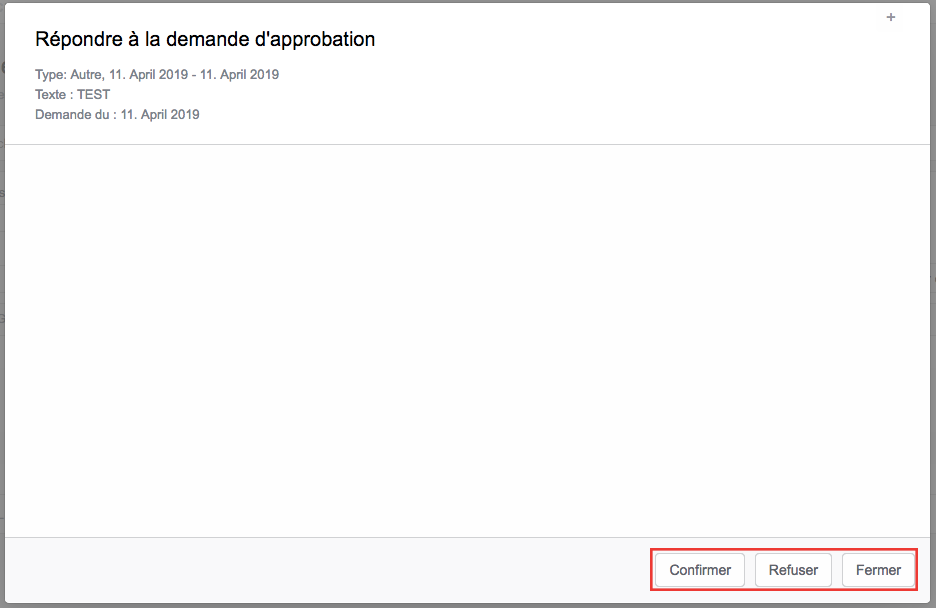Viewport: 936px width, 608px height.
Task: Click the date range "11. April 2019 - 11. April 2019"
Action: [x=193, y=75]
